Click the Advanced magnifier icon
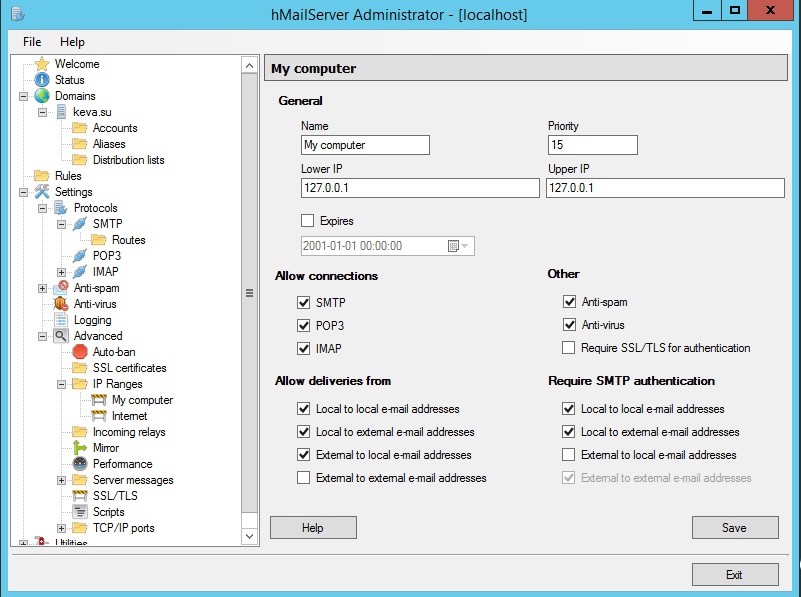This screenshot has width=801, height=597. (x=61, y=336)
